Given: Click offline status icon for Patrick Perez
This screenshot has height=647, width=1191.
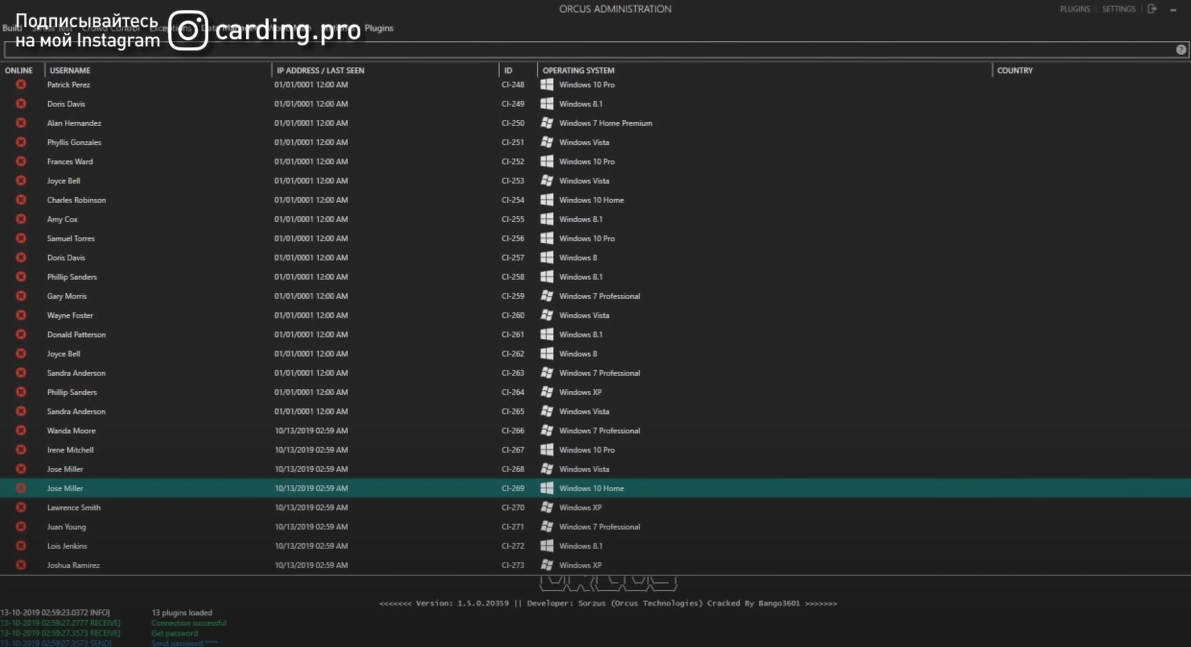Looking at the screenshot, I should click(21, 84).
